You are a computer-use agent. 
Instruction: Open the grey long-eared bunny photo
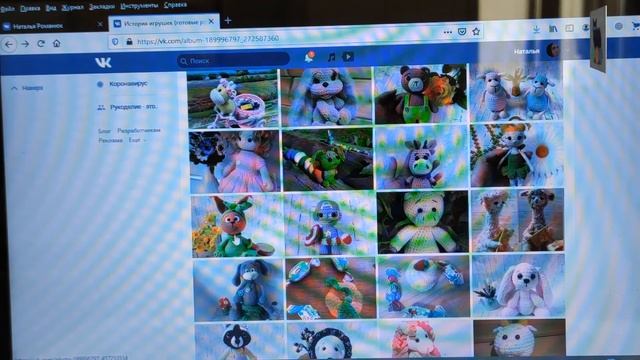pyautogui.click(x=326, y=97)
